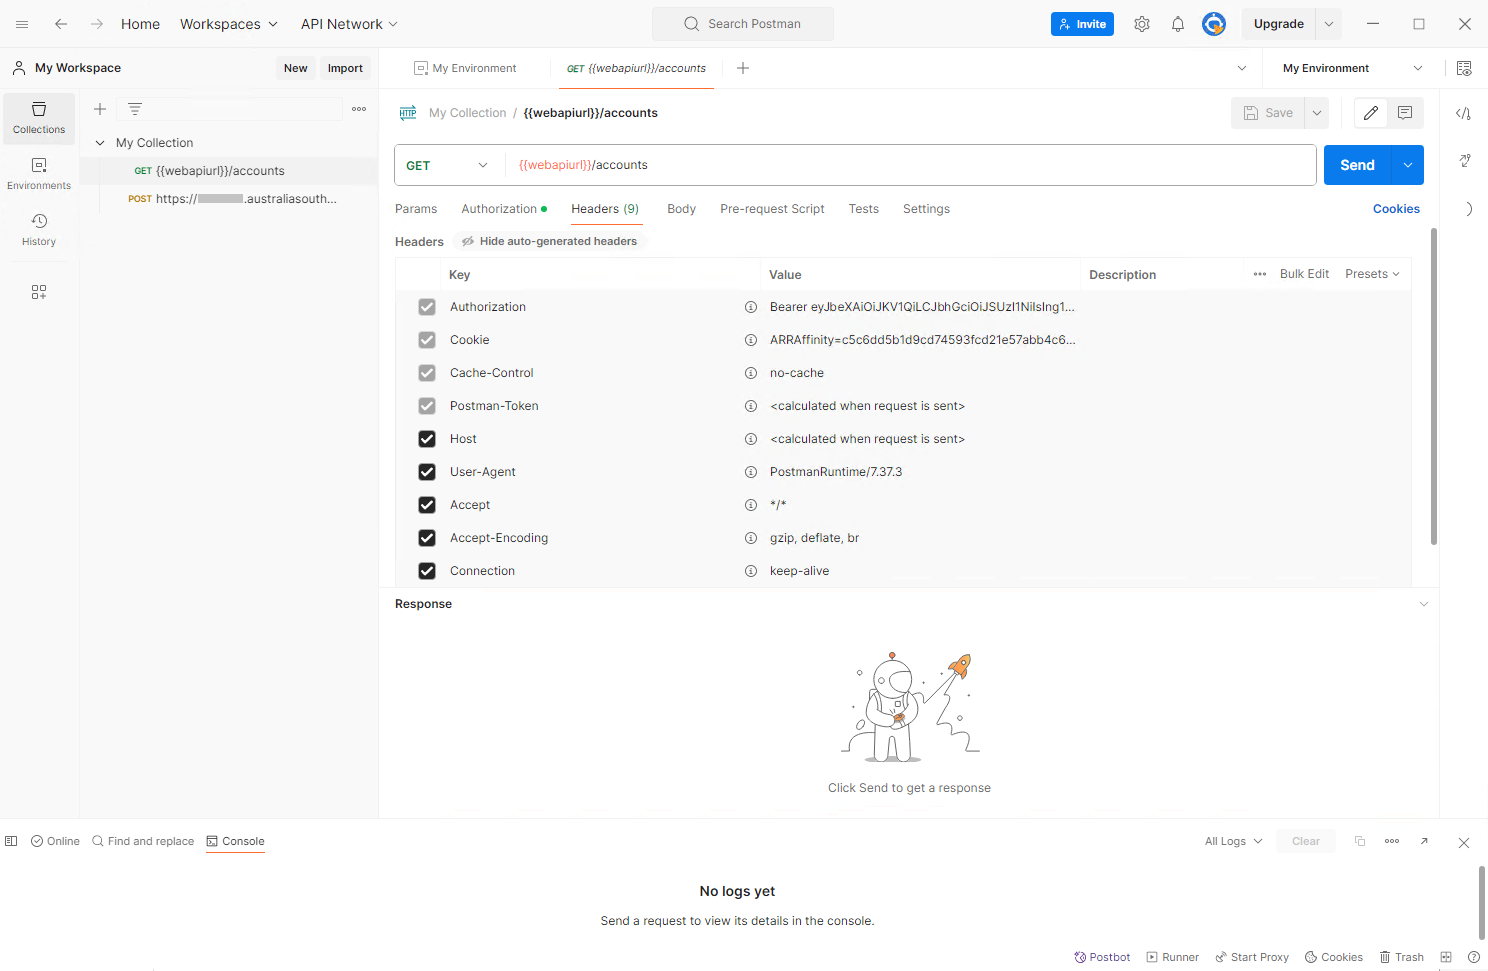
Task: Open the Cookies link
Action: click(1396, 209)
